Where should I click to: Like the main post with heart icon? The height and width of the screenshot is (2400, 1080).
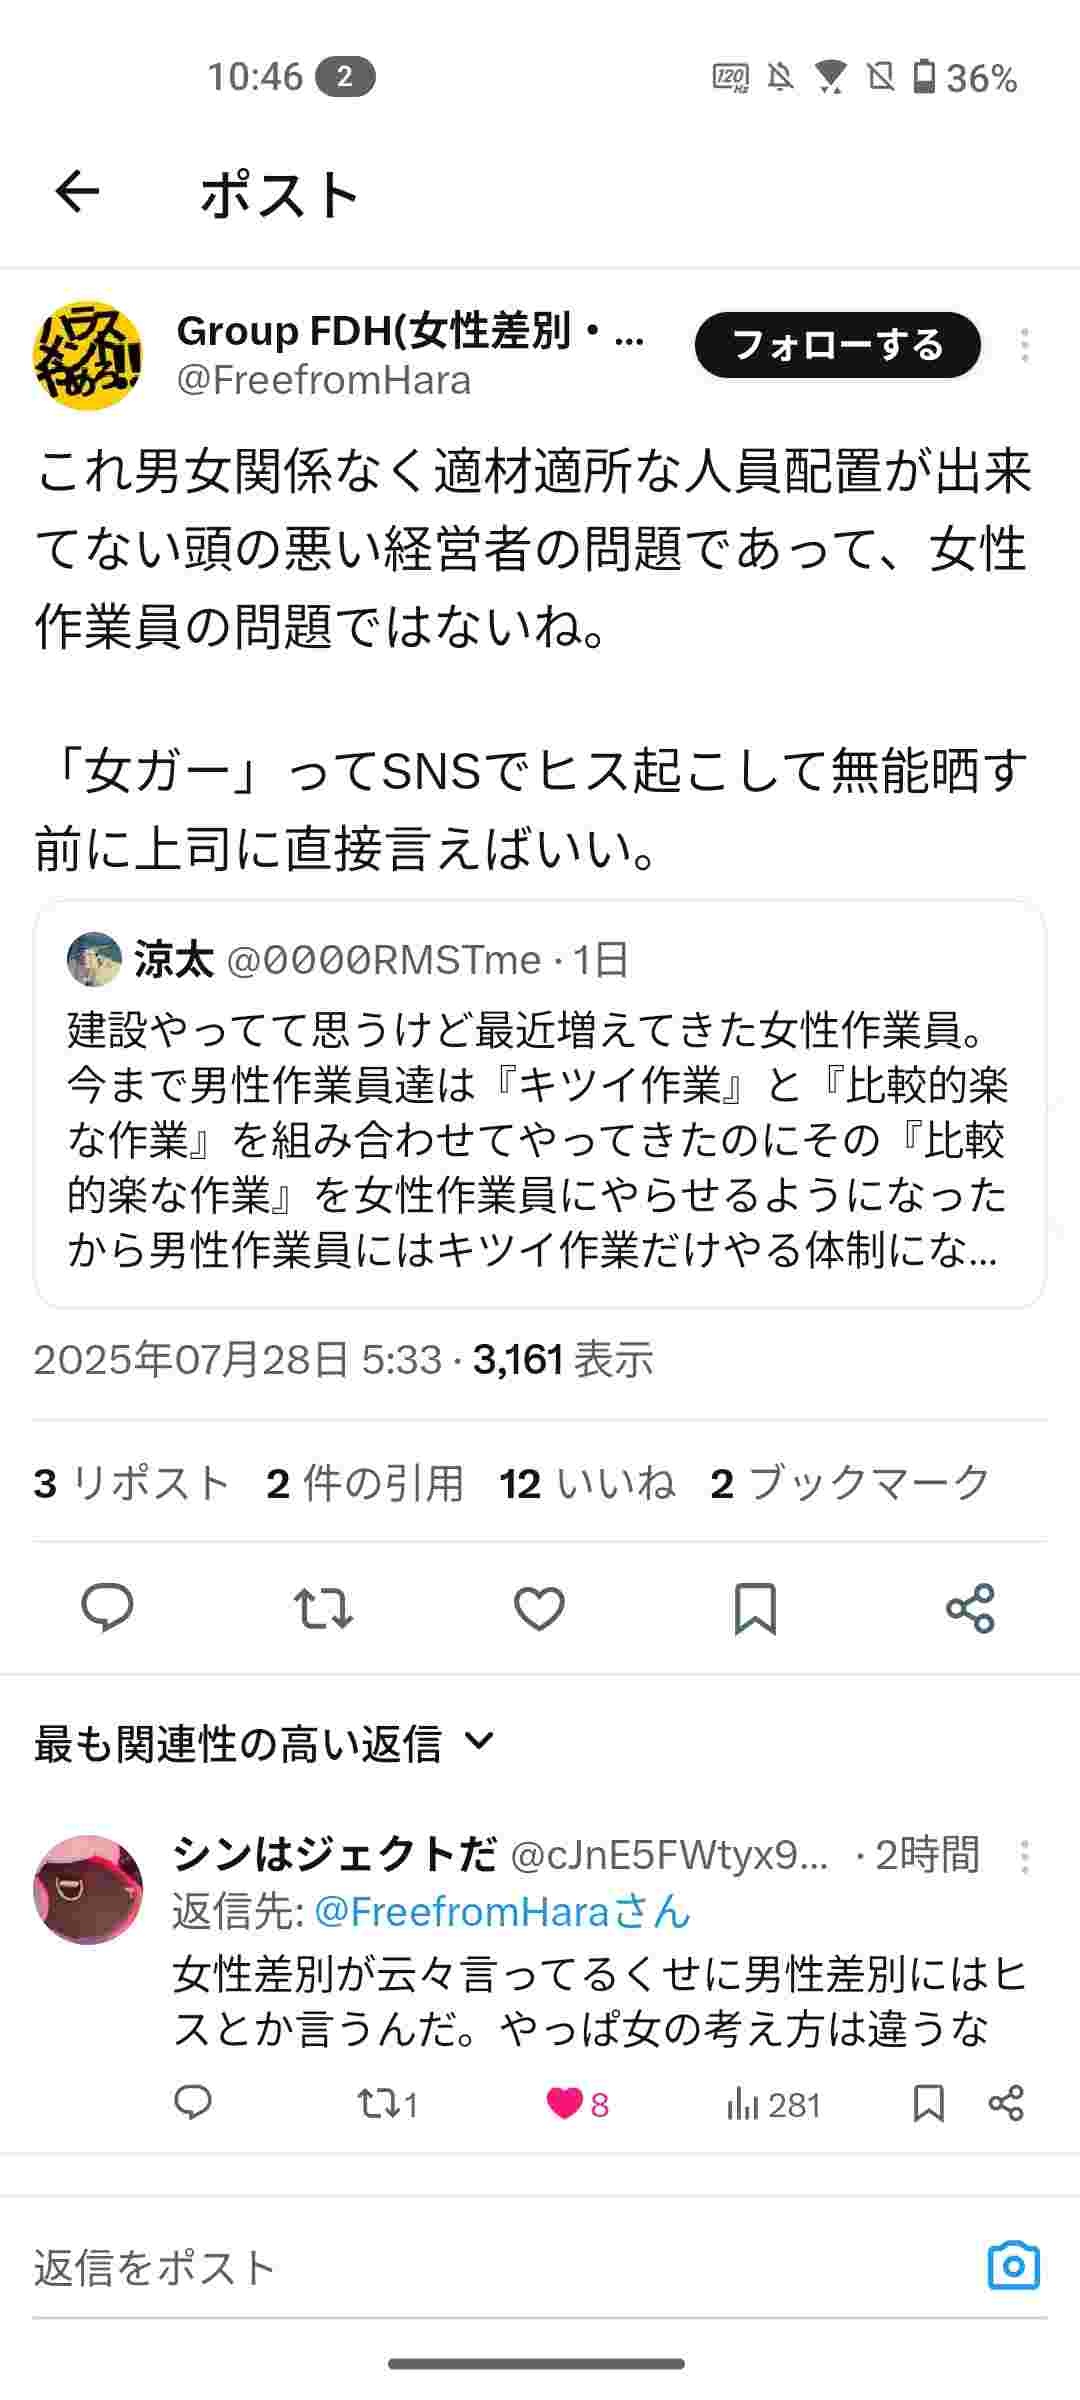coord(539,1607)
